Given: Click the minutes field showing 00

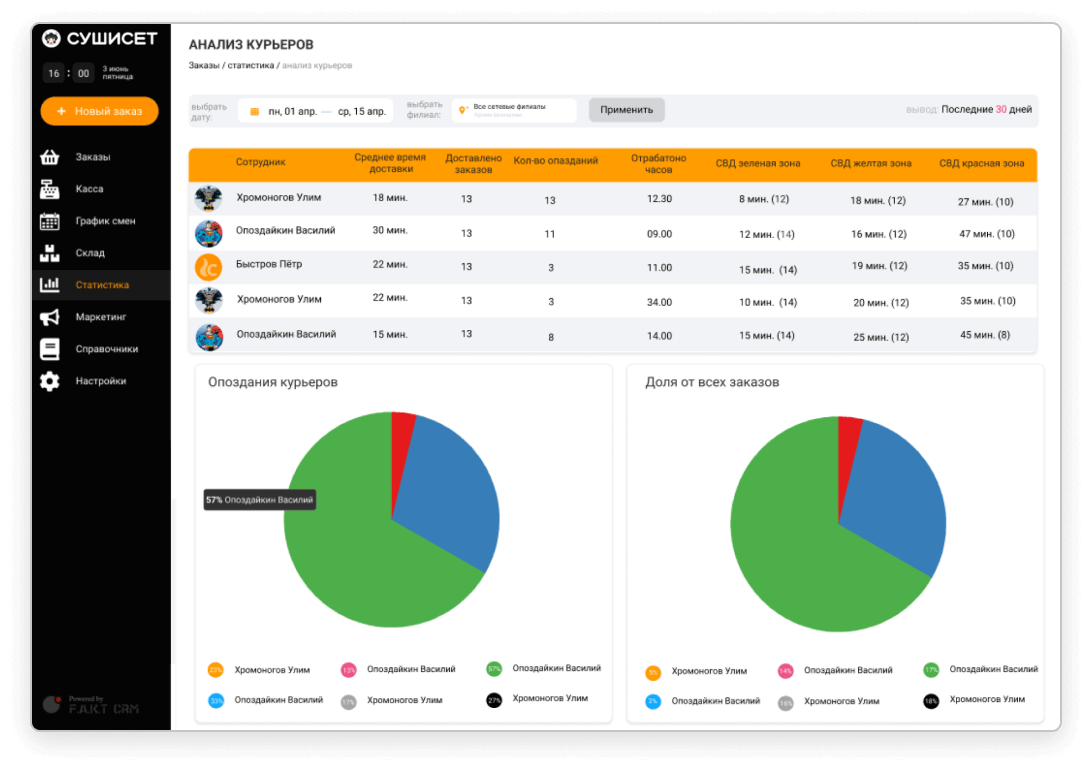Looking at the screenshot, I should click(84, 73).
